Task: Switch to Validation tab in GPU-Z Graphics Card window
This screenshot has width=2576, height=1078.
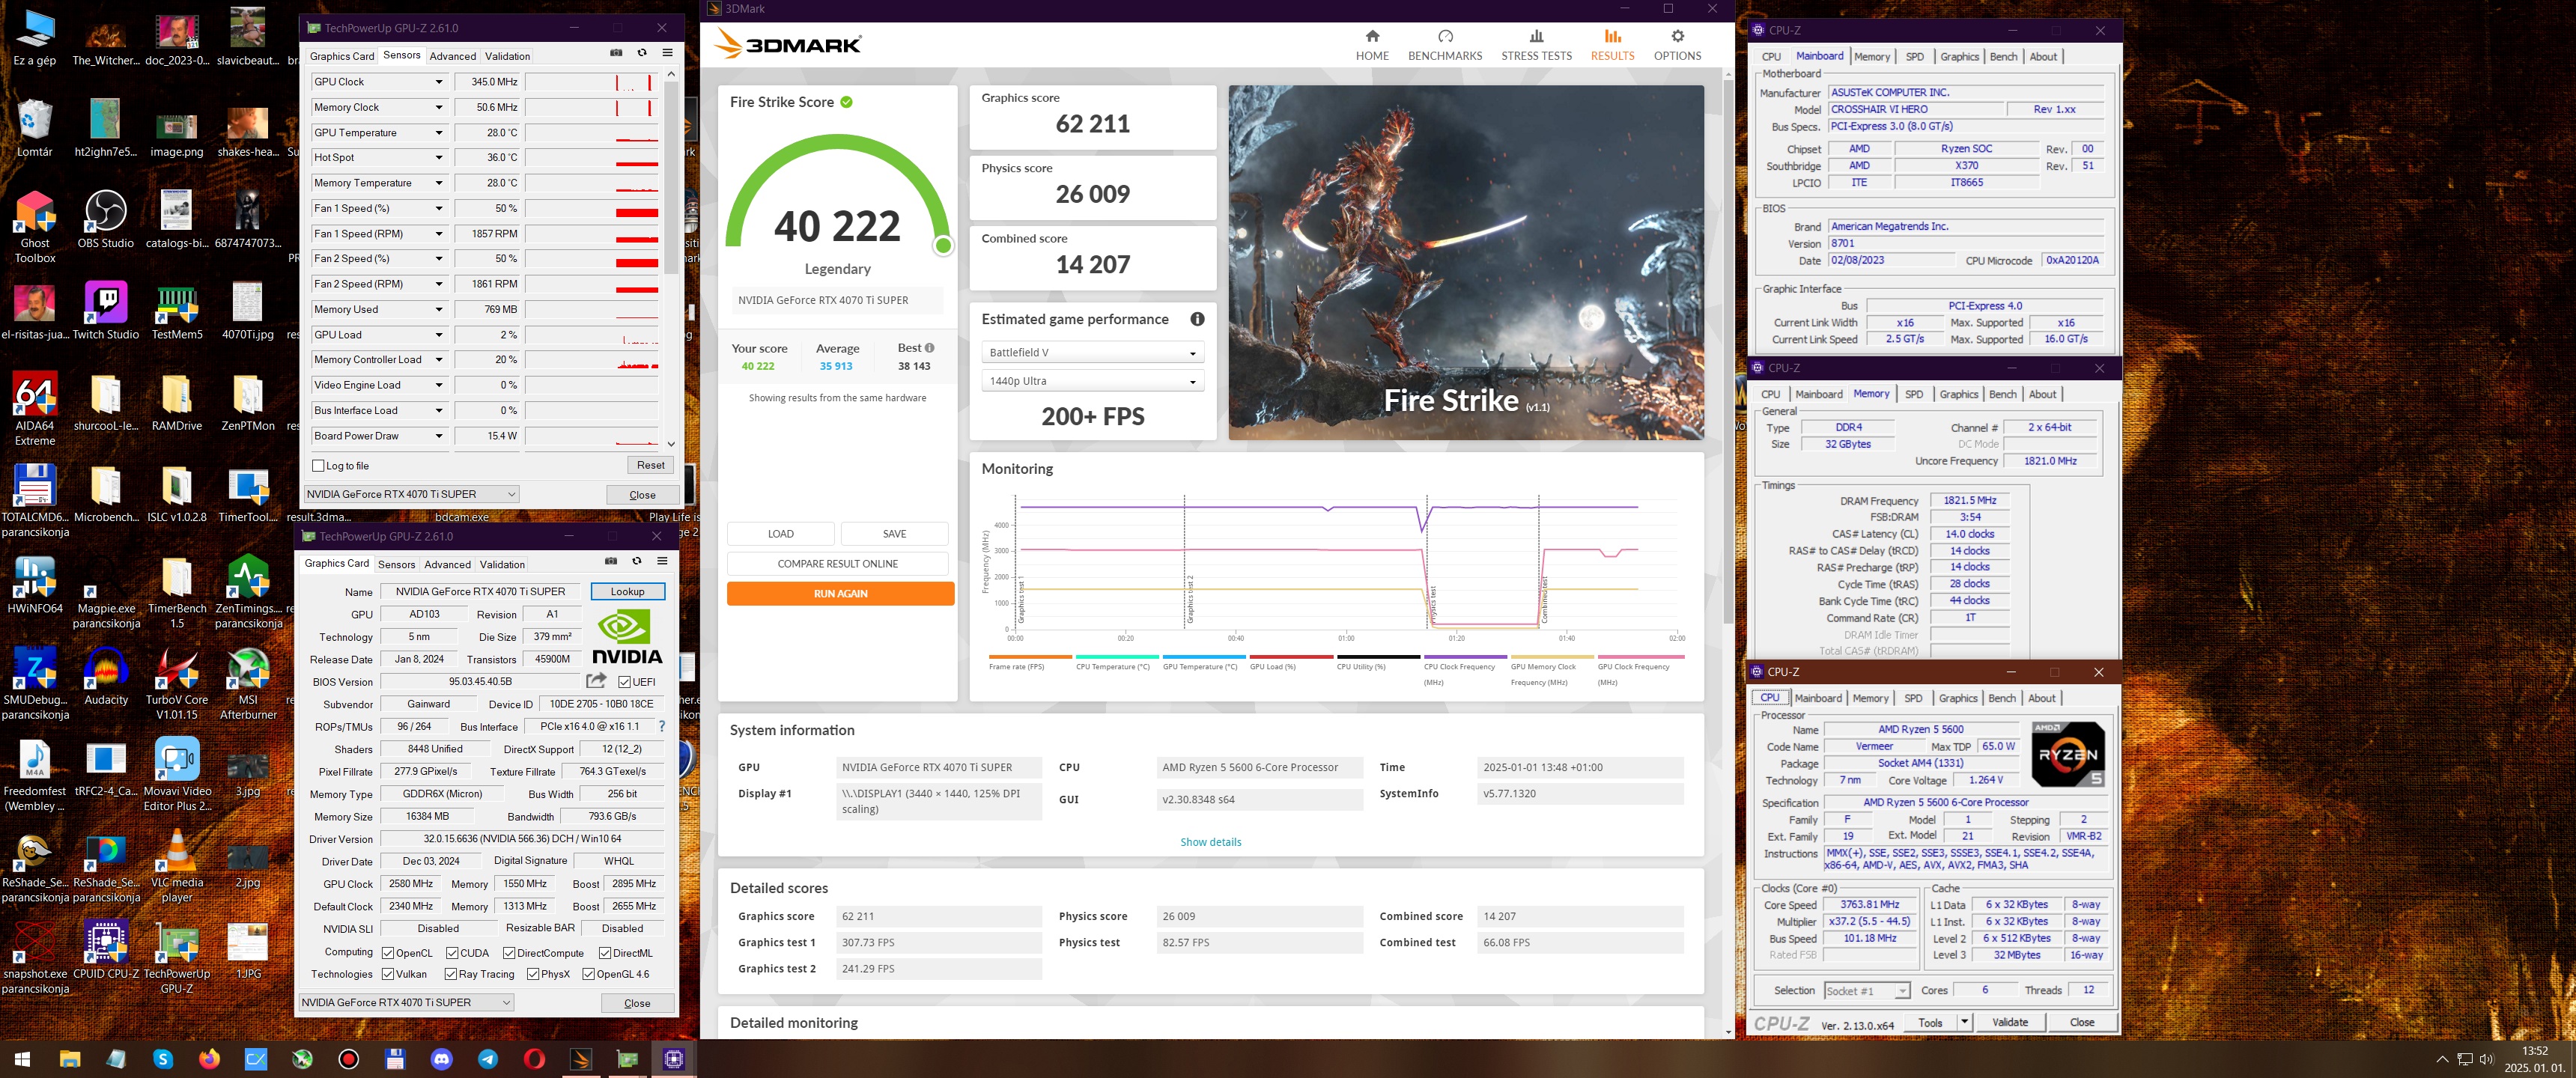Action: (x=502, y=564)
